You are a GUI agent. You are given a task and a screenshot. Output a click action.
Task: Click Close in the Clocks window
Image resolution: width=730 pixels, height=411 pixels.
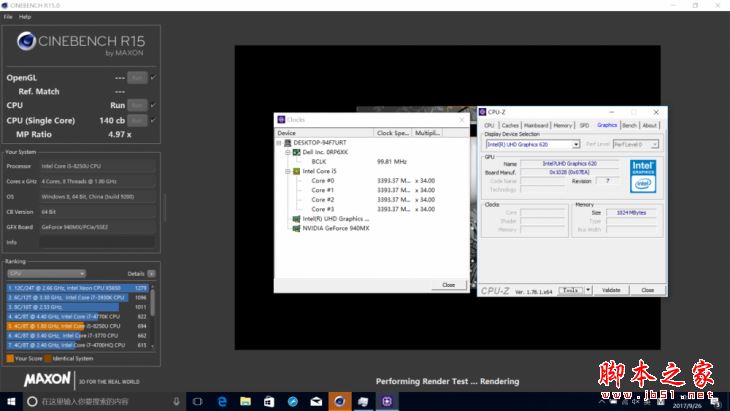click(x=448, y=285)
